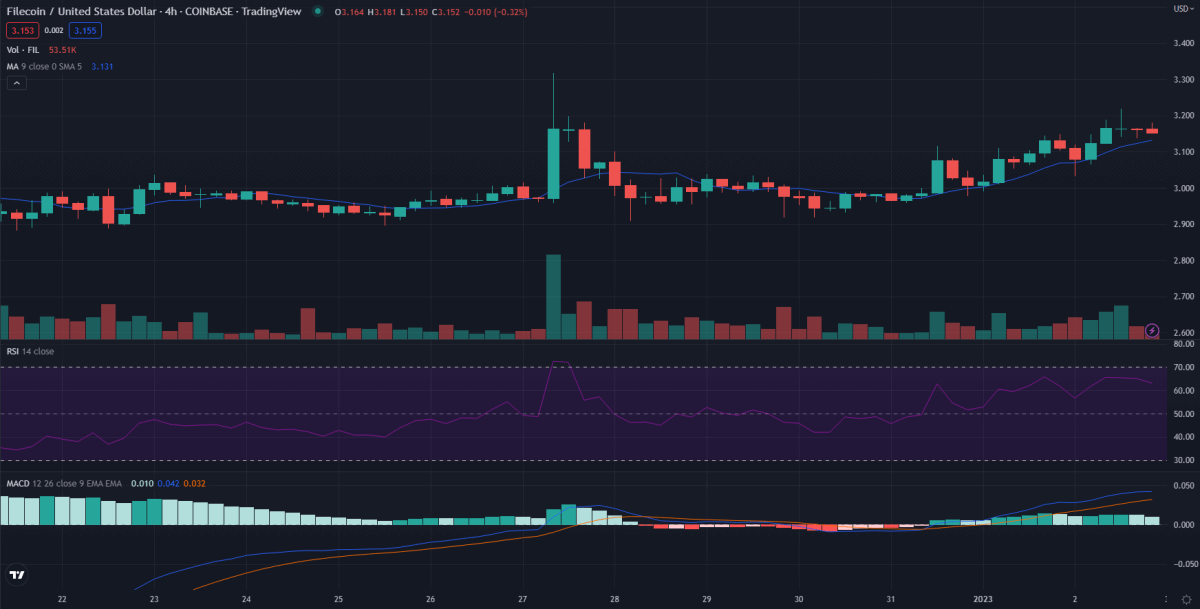Click the −0.010 (−0.32%) change value
1200x609 pixels.
(494, 11)
